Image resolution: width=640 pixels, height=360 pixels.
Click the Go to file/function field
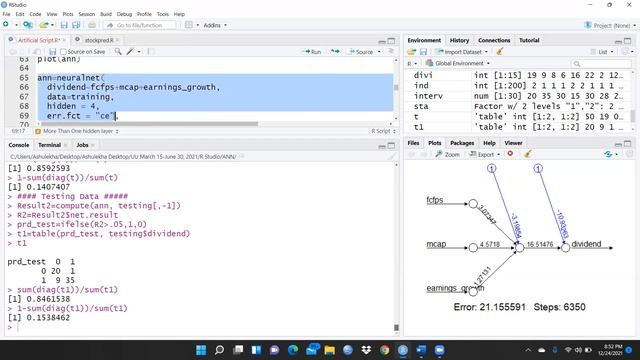(140, 25)
